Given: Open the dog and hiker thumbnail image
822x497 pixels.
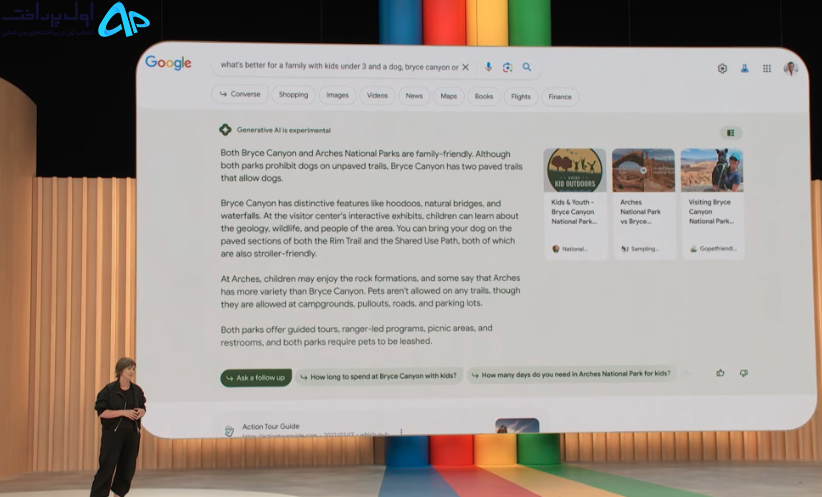Looking at the screenshot, I should click(x=712, y=170).
